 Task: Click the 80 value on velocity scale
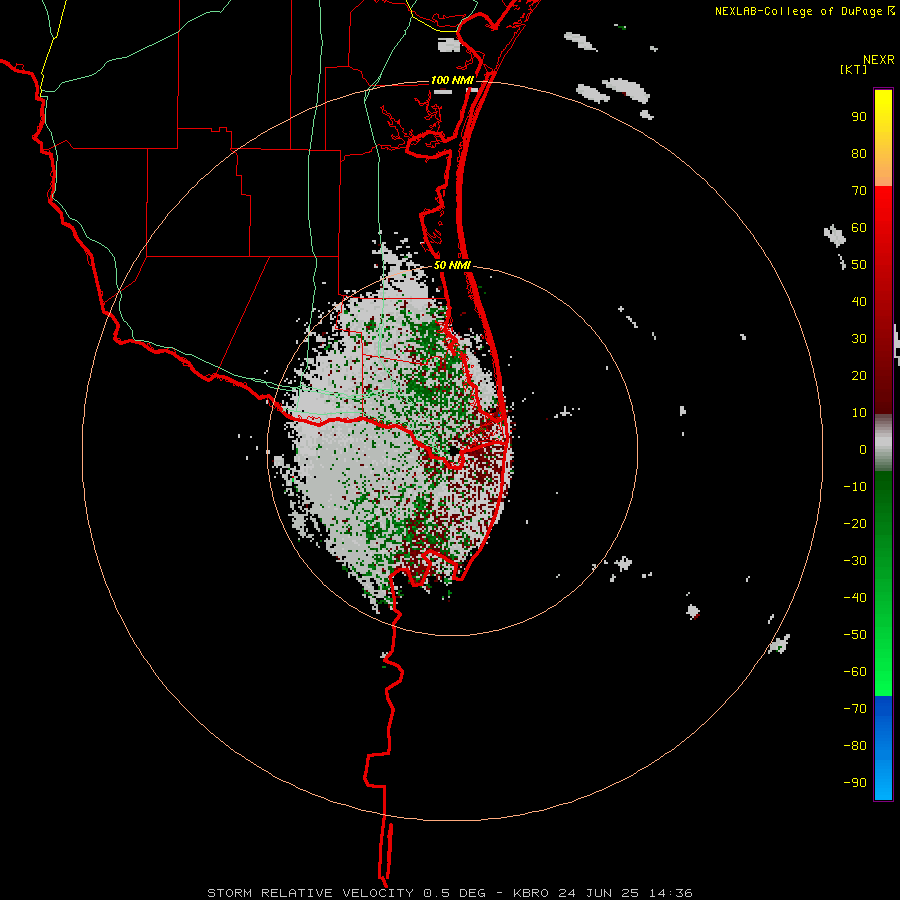[859, 153]
